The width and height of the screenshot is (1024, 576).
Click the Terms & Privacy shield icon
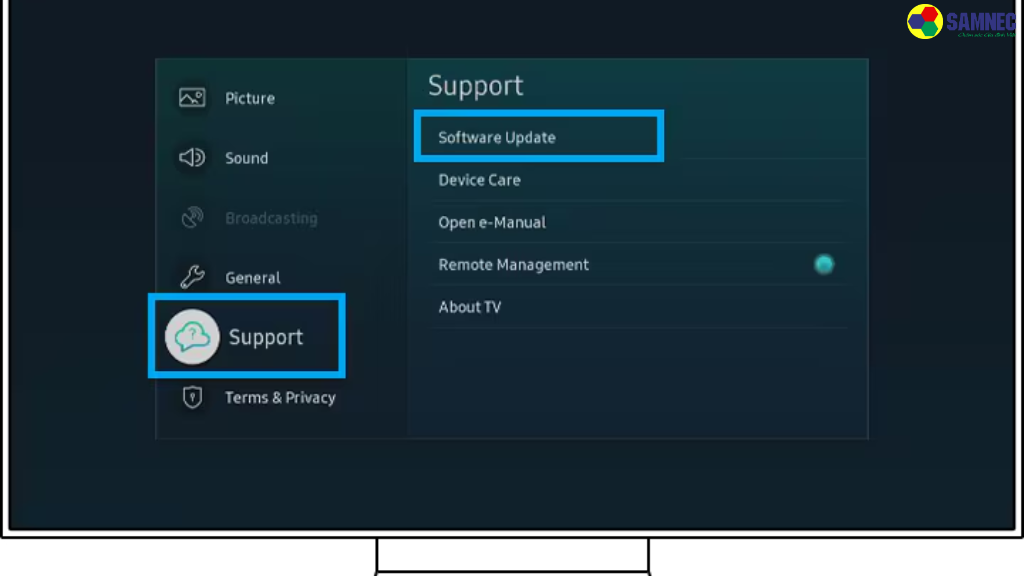tap(191, 397)
